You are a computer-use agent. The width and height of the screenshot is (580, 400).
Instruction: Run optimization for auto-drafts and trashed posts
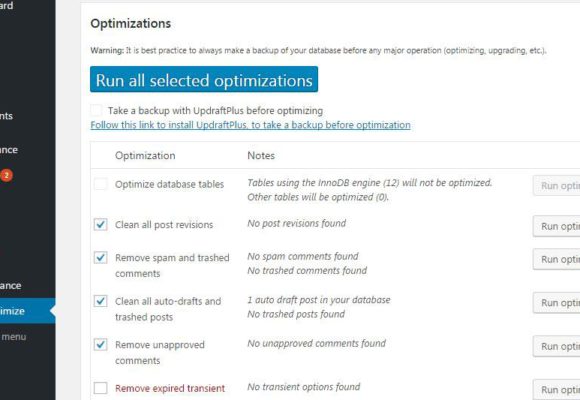[x=557, y=303]
